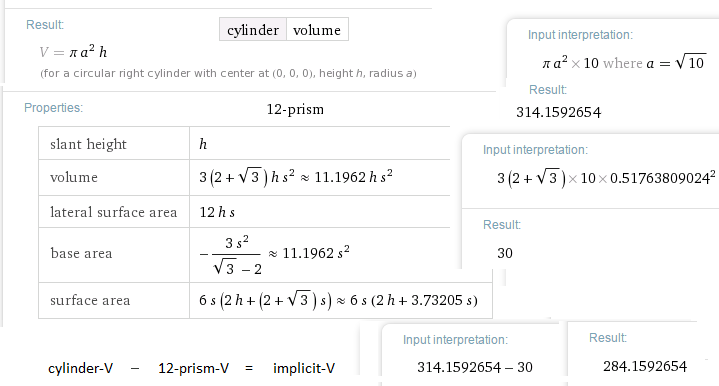Click the result value 30

[x=505, y=253]
